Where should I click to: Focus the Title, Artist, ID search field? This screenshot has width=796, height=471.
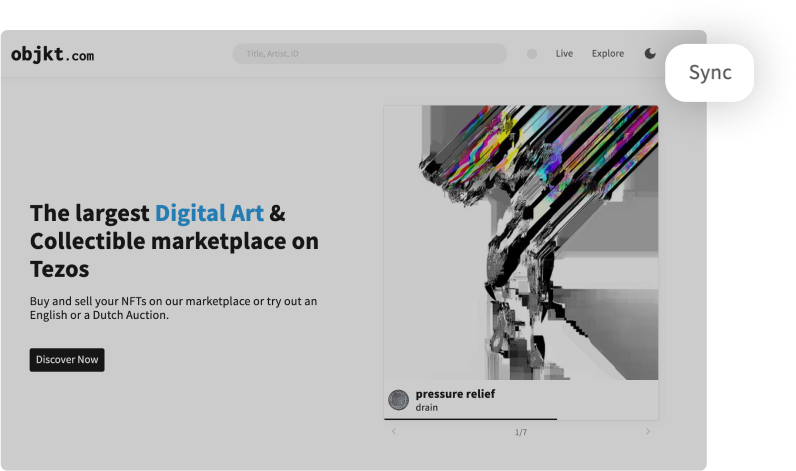tap(369, 54)
